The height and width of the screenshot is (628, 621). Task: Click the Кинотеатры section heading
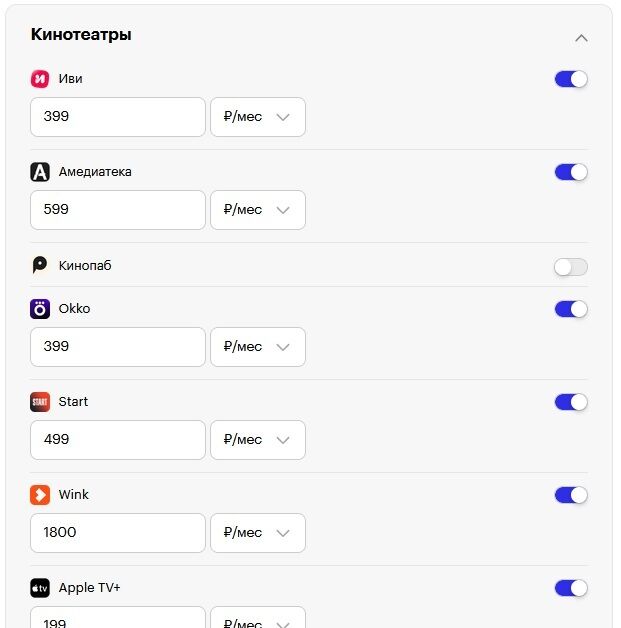coord(81,35)
